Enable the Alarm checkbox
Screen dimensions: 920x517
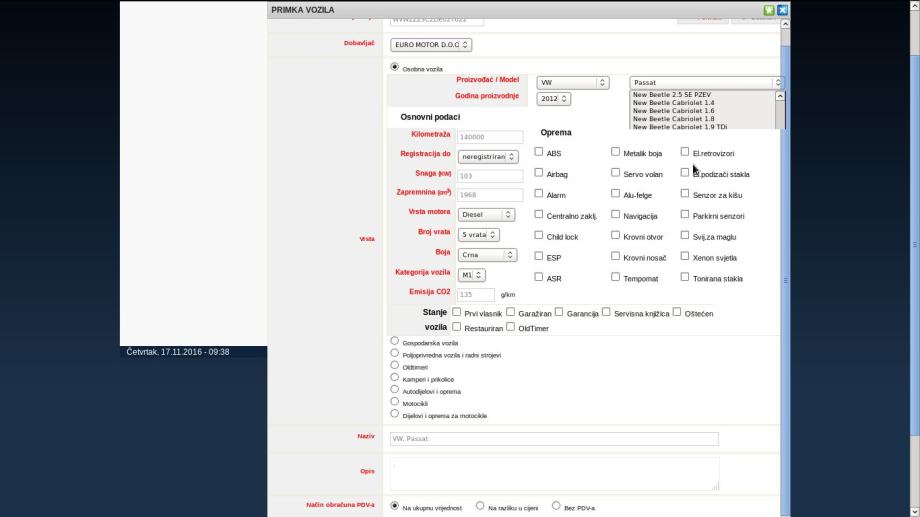pos(539,194)
